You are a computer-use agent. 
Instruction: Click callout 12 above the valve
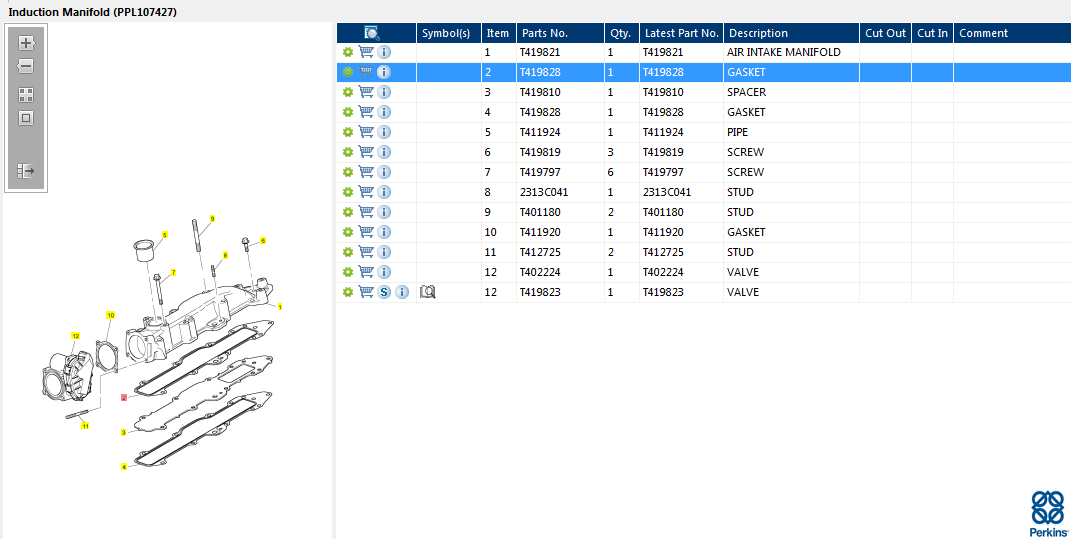(76, 335)
